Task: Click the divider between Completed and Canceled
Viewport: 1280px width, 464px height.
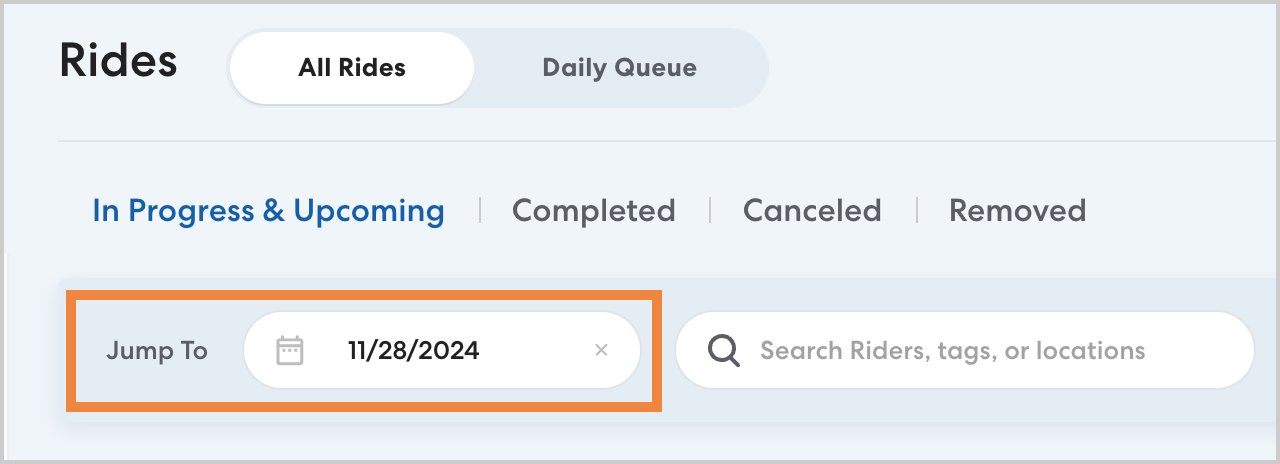Action: [x=710, y=210]
